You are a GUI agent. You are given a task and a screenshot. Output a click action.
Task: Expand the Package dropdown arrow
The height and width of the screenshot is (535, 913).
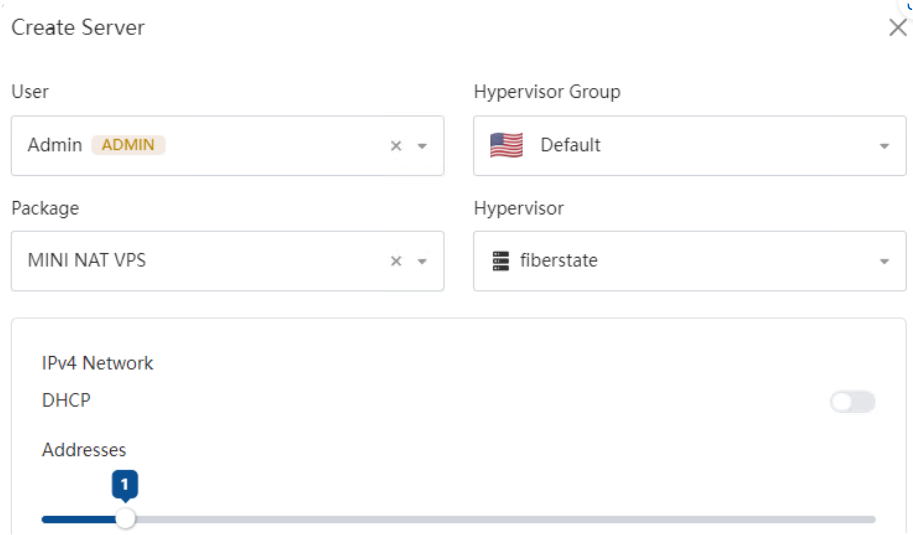point(422,261)
